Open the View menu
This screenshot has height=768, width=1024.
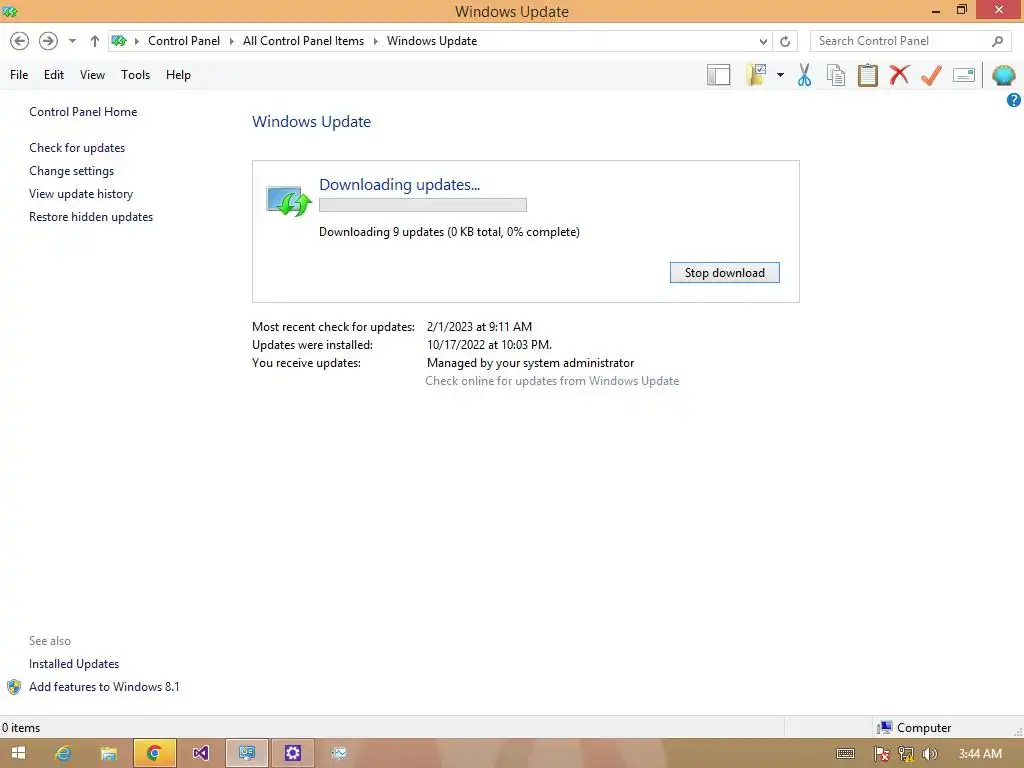[92, 75]
